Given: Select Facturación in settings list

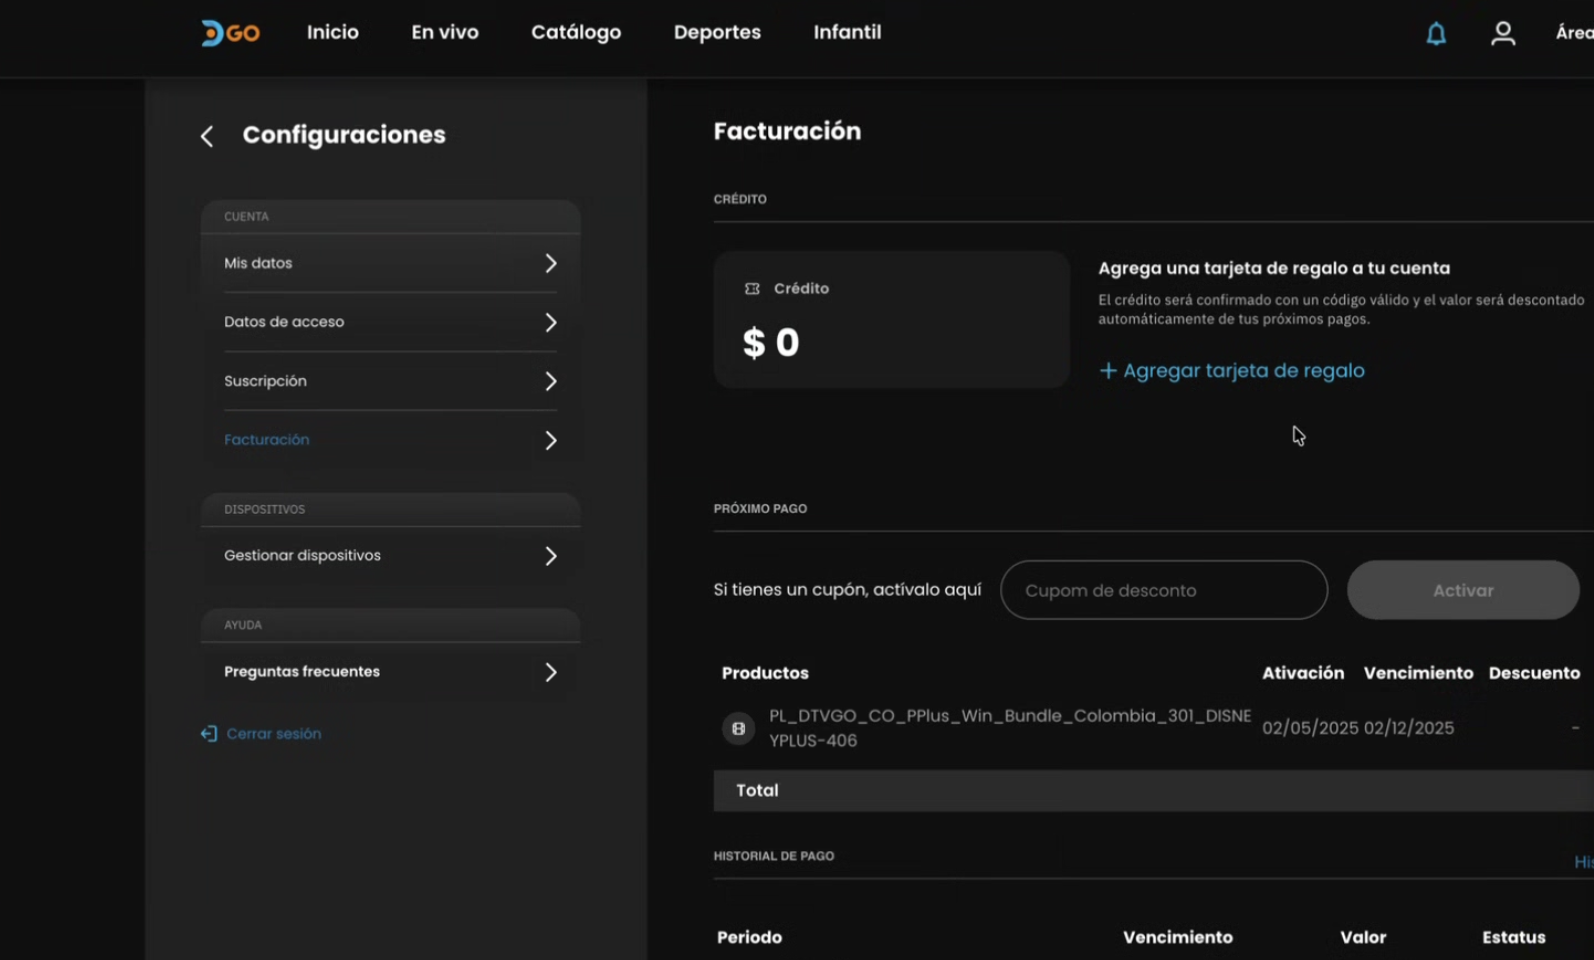Looking at the screenshot, I should pos(267,440).
